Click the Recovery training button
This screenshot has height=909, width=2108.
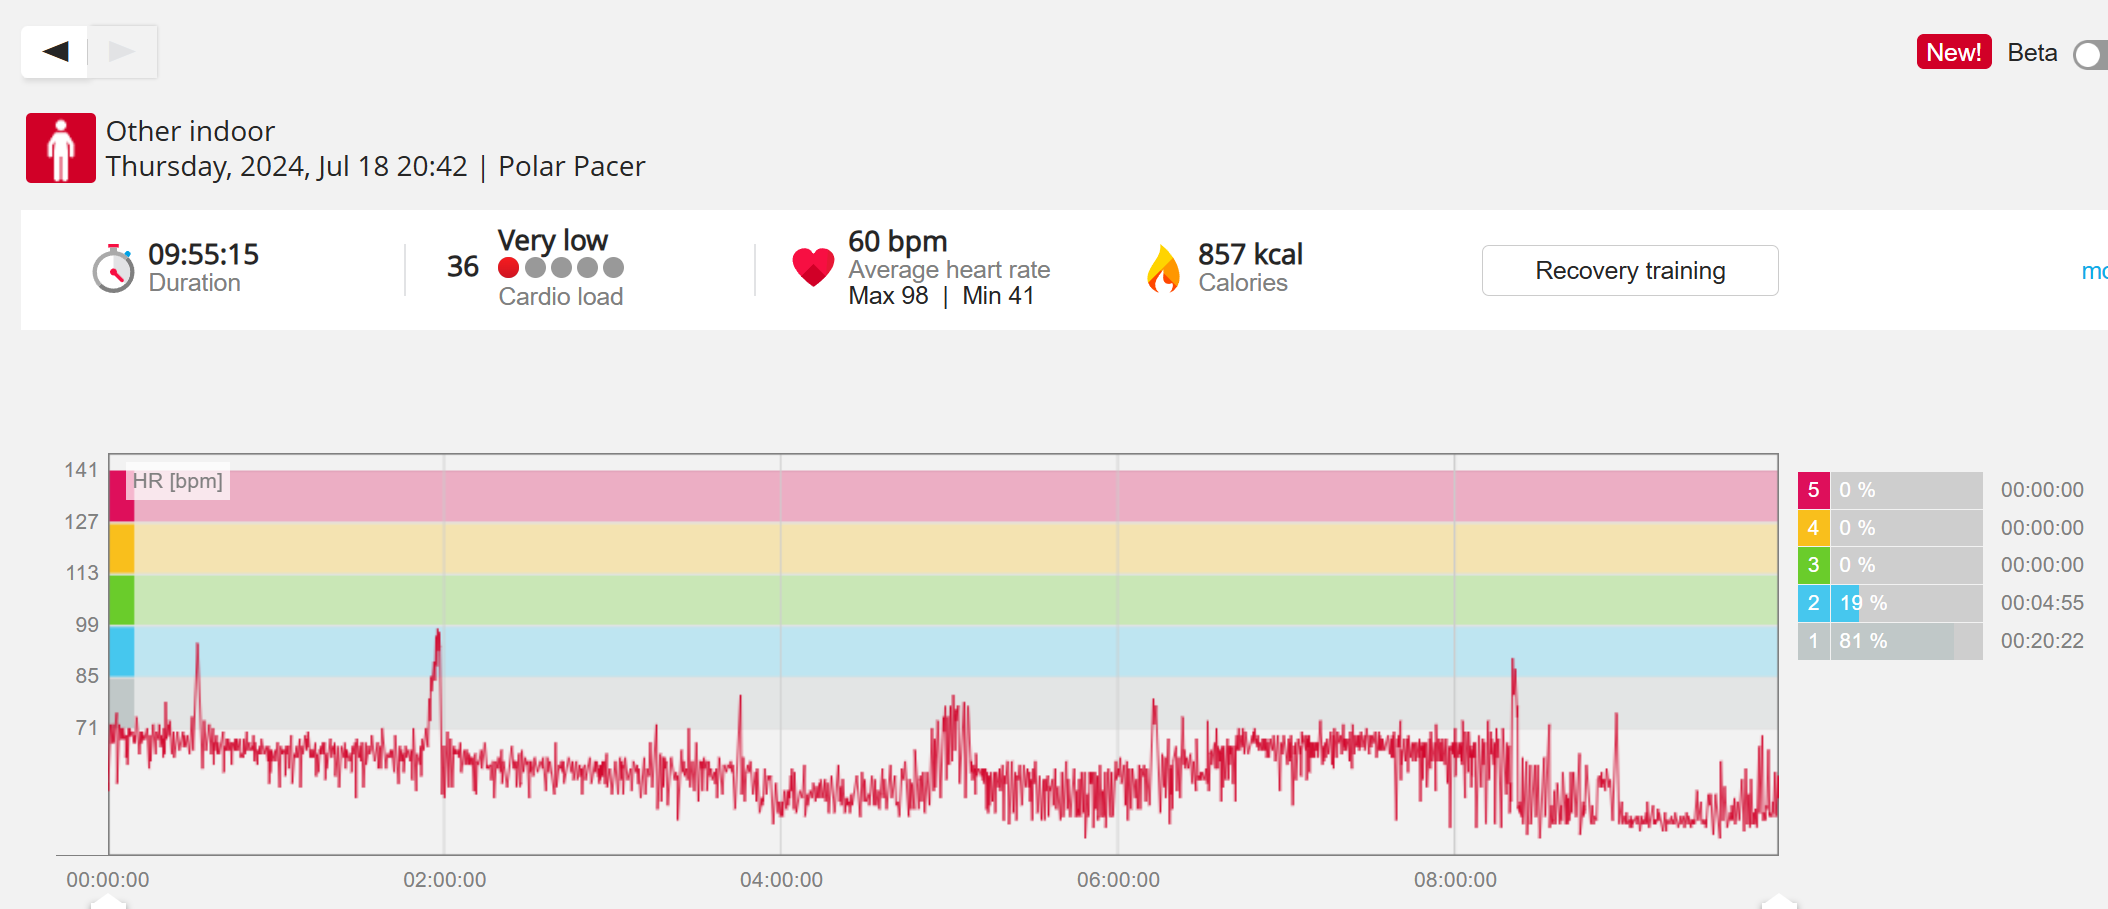tap(1629, 271)
